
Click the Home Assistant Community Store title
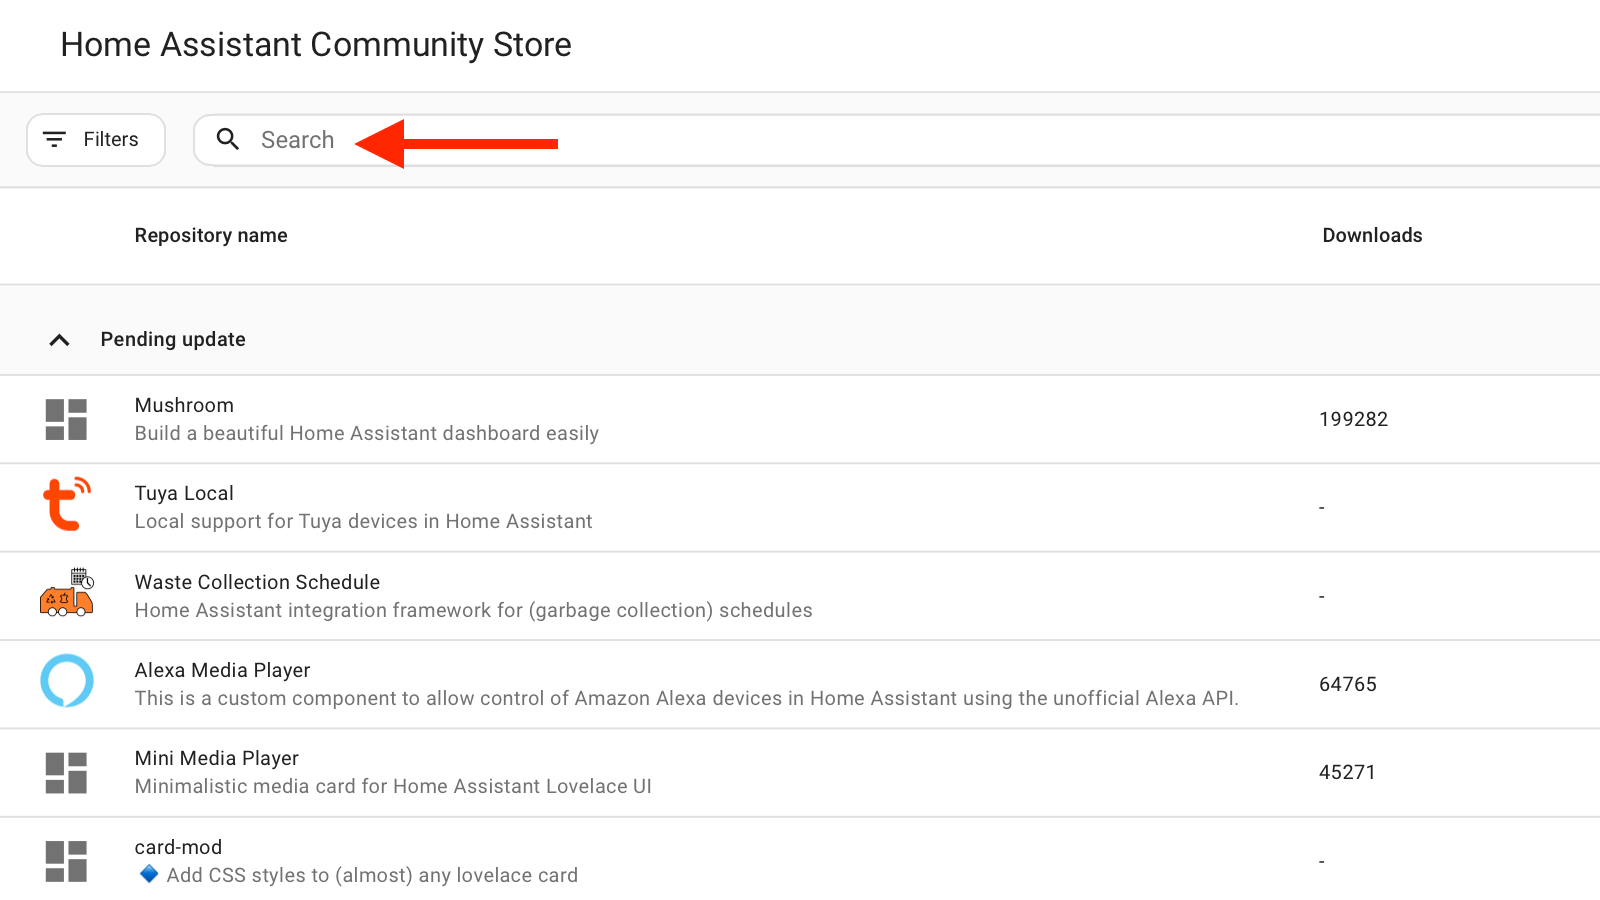[x=316, y=45]
